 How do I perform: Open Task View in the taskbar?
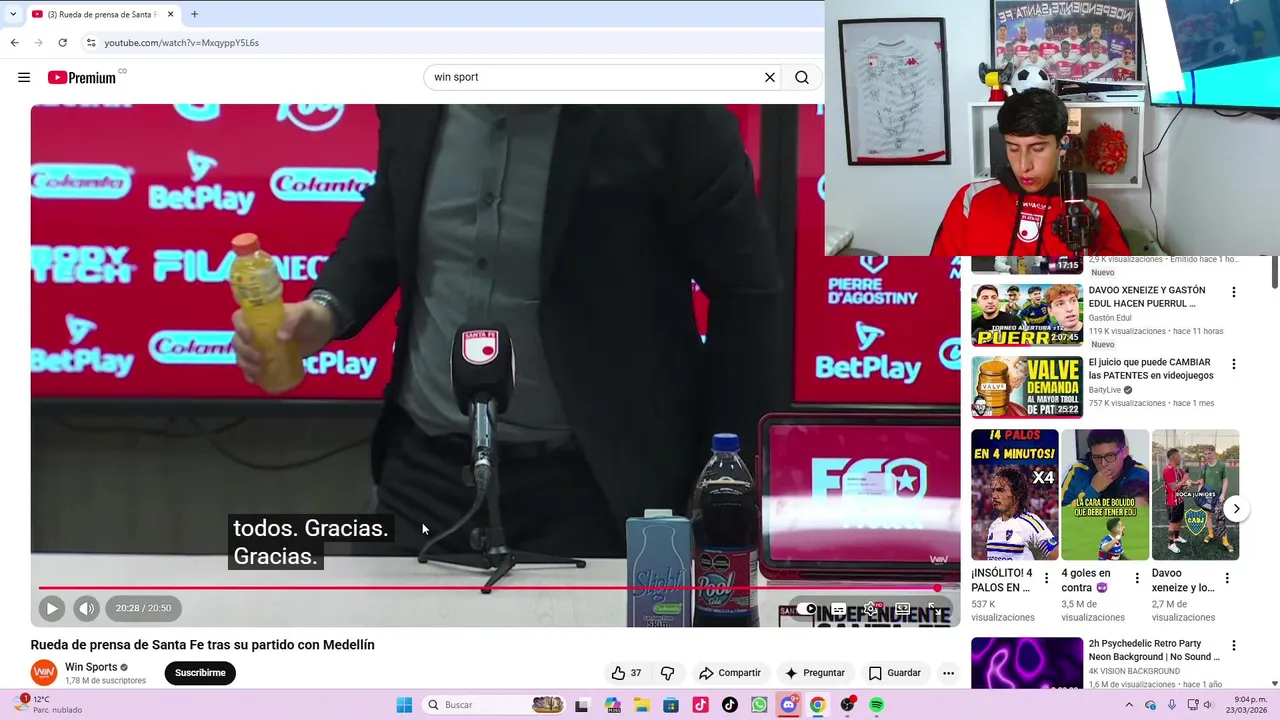point(582,705)
